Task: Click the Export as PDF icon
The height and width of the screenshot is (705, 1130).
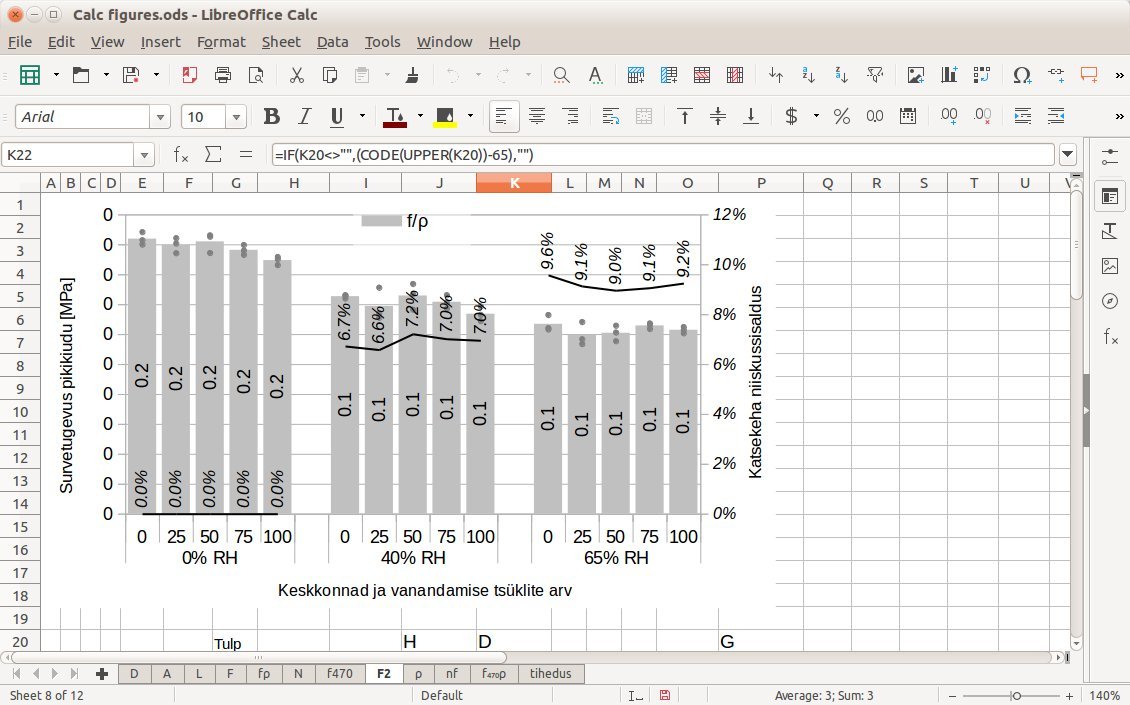Action: (190, 75)
